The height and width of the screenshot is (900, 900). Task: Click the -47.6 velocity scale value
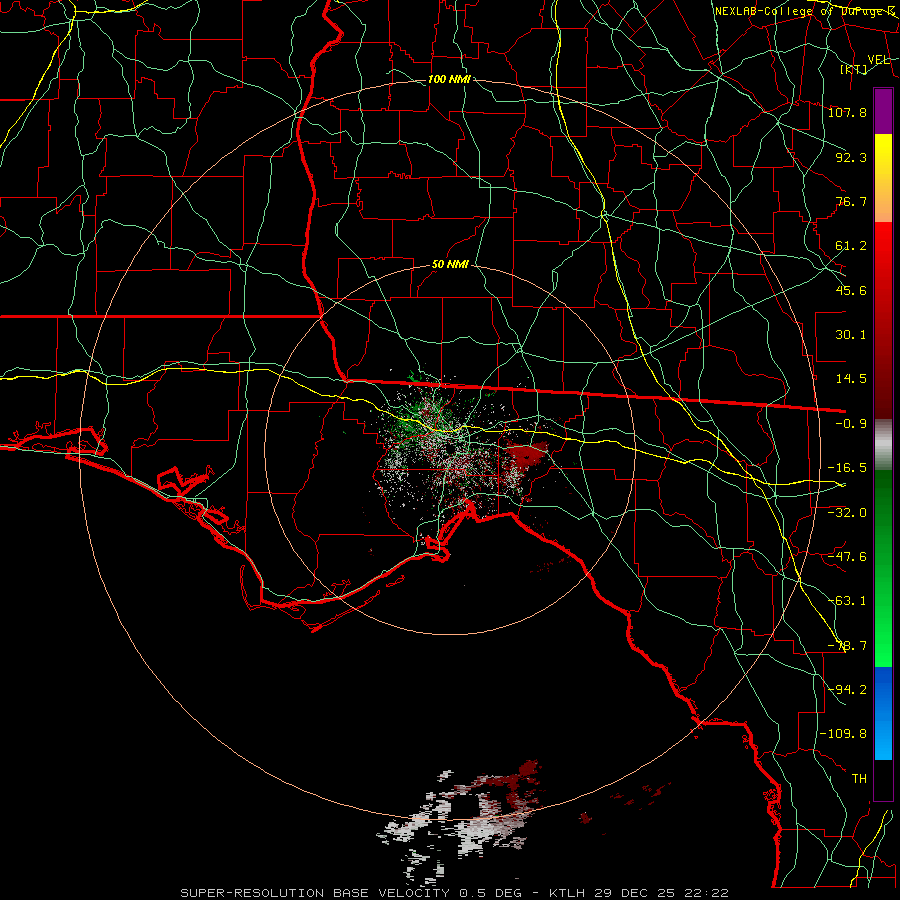(x=847, y=557)
